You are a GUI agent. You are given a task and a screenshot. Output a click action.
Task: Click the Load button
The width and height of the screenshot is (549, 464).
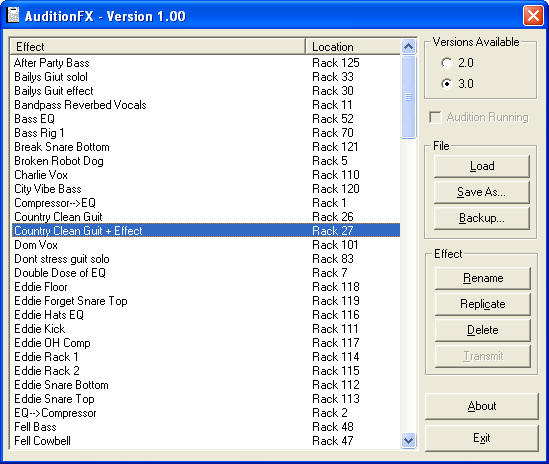[x=482, y=166]
